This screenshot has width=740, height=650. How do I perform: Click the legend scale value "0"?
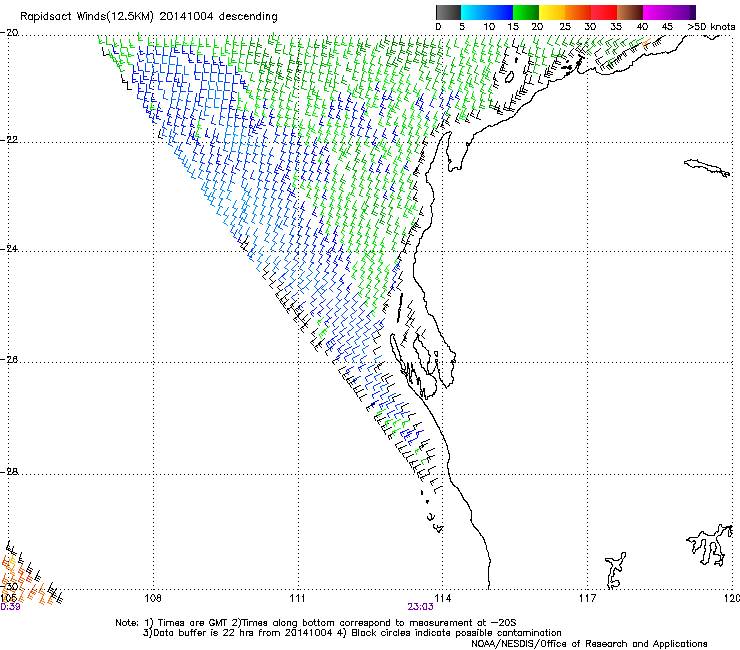point(438,27)
